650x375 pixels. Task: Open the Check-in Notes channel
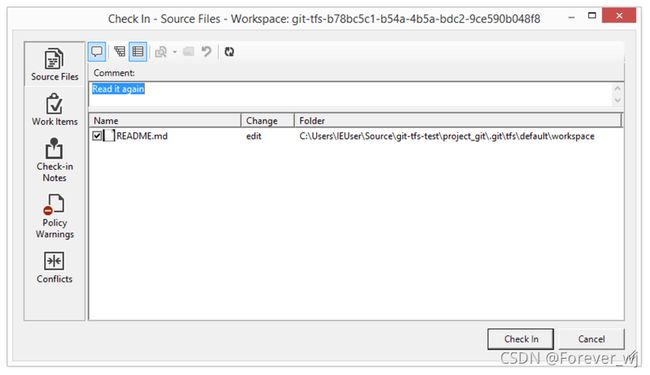54,160
